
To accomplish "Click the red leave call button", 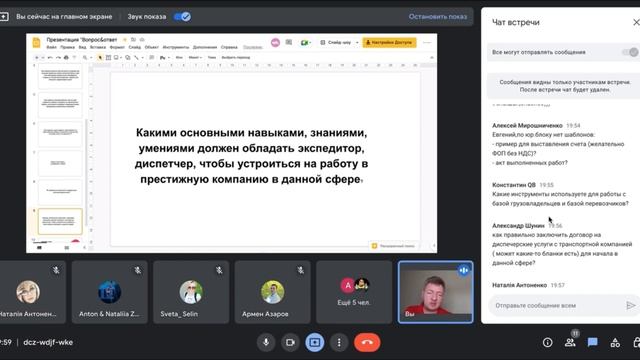I will click(x=367, y=342).
